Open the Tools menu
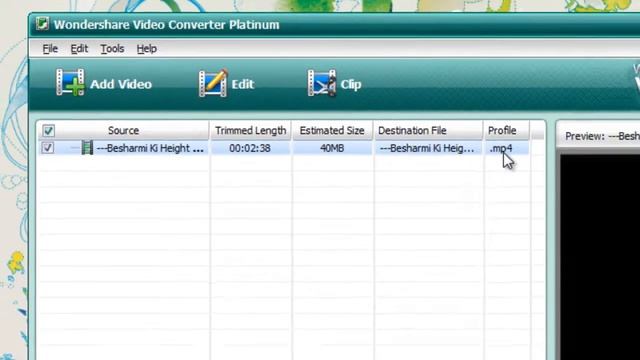 112,49
